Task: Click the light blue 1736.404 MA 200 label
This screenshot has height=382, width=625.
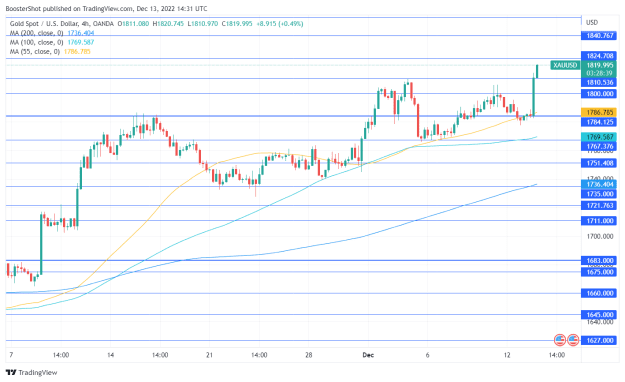Action: (599, 184)
